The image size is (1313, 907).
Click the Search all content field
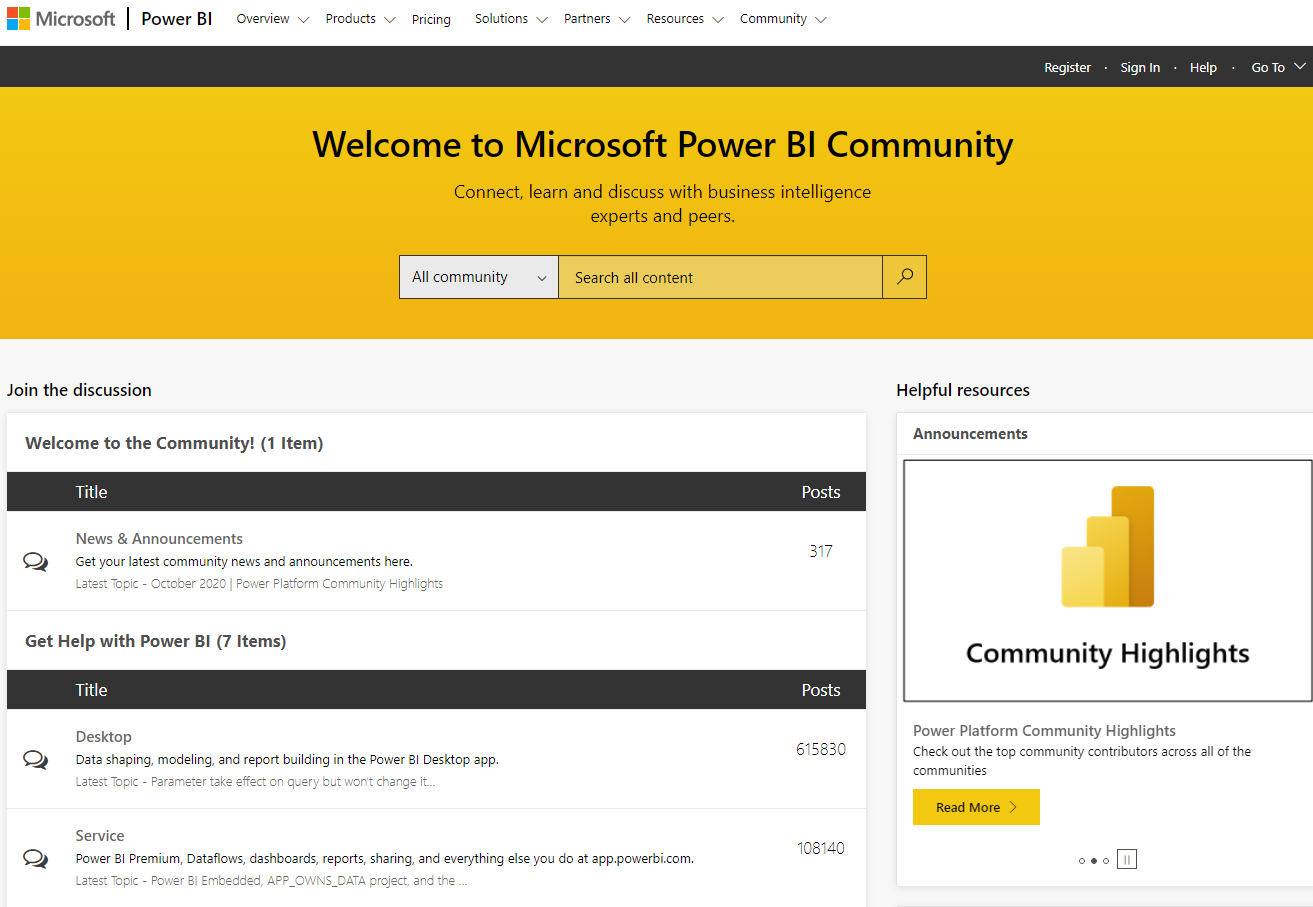coord(720,277)
